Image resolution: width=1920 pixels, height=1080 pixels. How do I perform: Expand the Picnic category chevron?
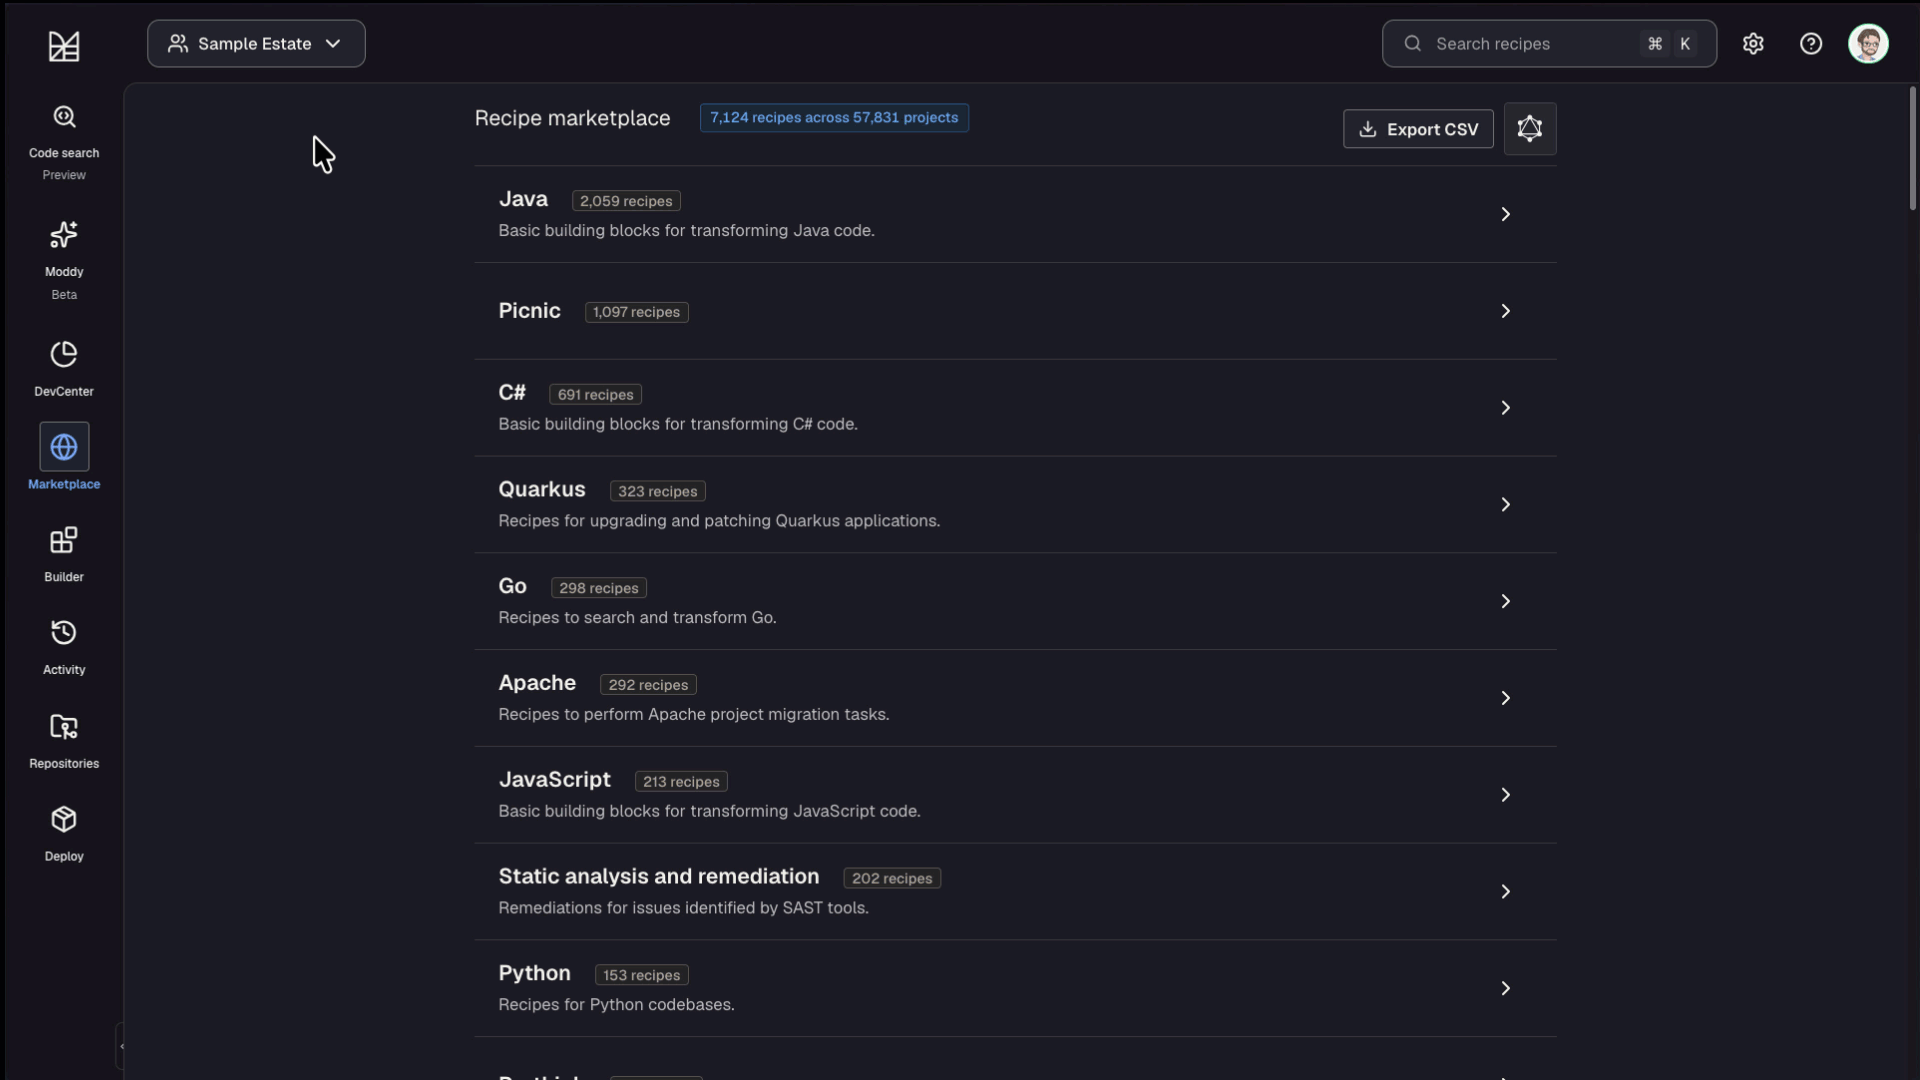click(x=1505, y=311)
